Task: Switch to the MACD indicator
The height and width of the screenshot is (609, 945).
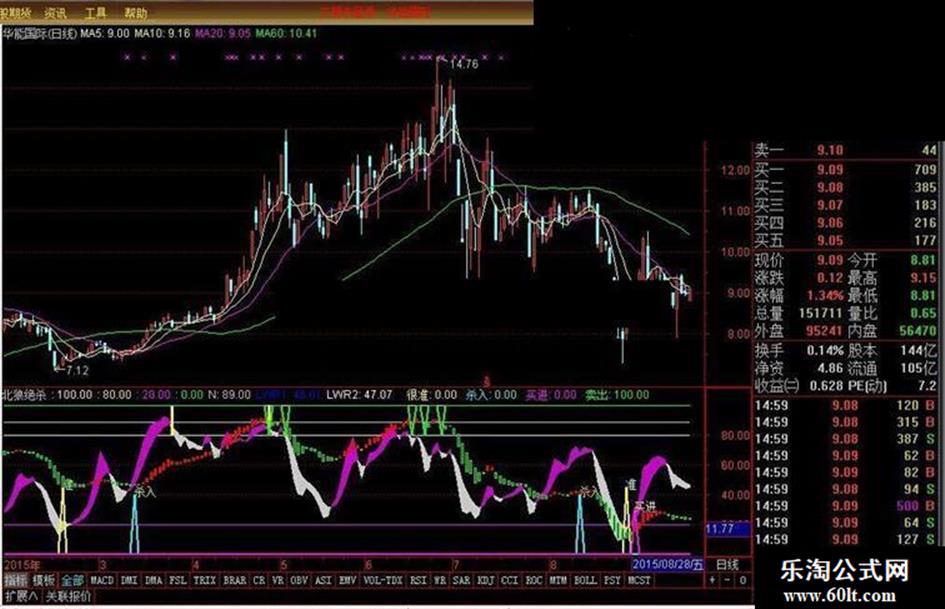Action: pos(102,580)
